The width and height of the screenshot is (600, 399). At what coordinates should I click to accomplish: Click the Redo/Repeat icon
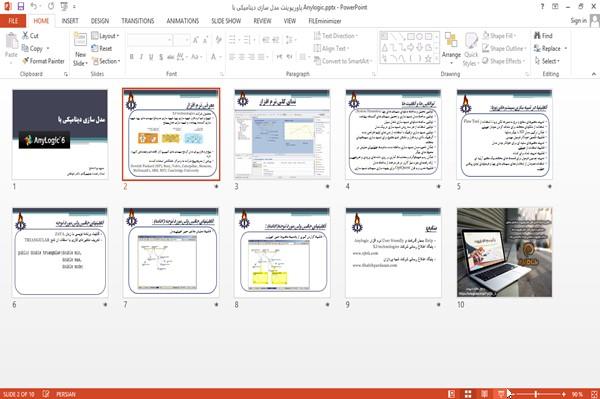click(x=51, y=6)
